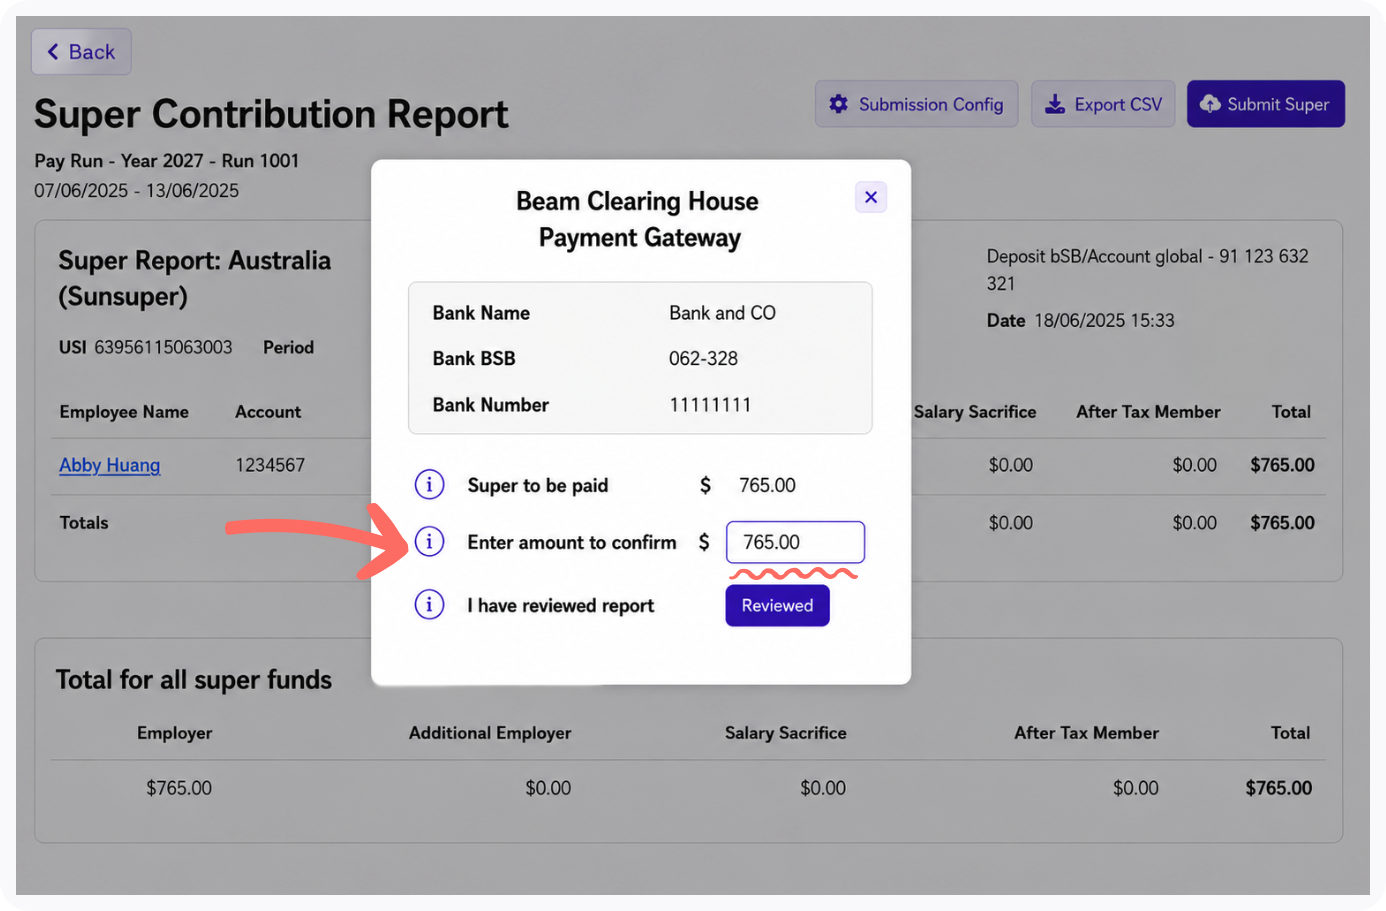Go back using the Back button

(x=81, y=52)
